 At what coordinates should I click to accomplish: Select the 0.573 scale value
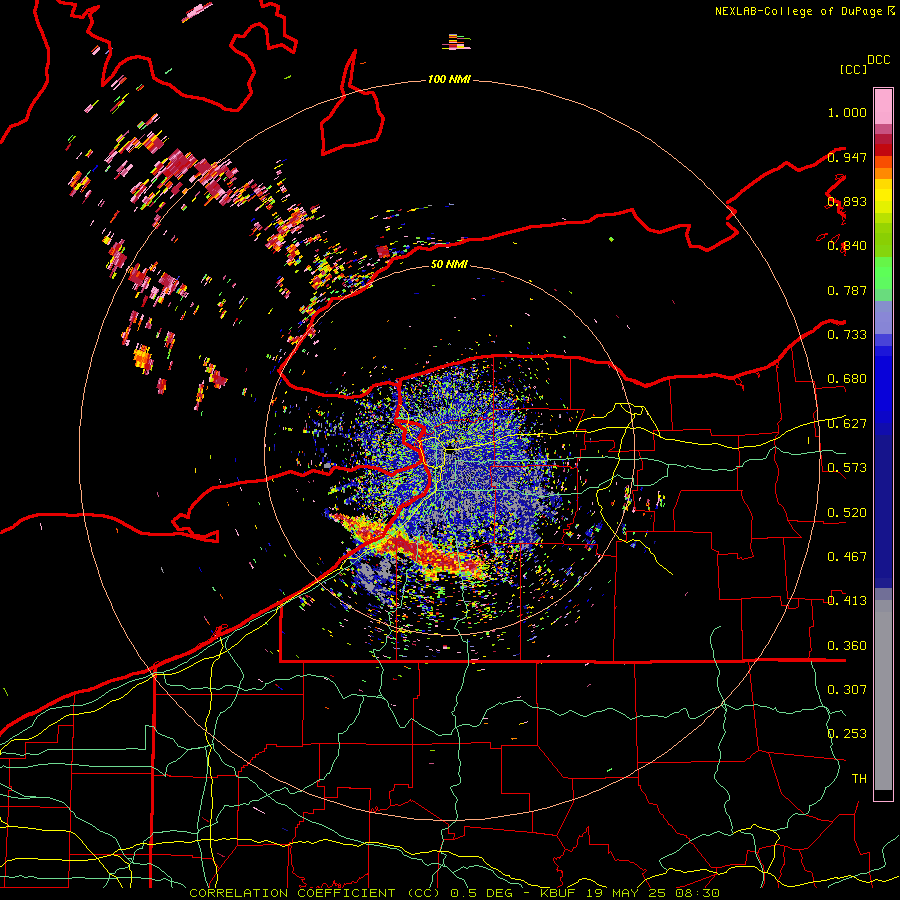tap(847, 468)
